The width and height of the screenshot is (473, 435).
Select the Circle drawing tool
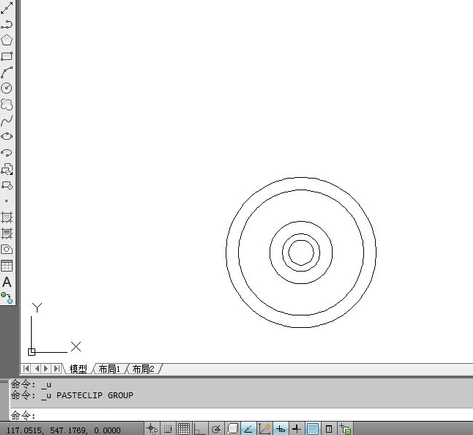click(7, 88)
